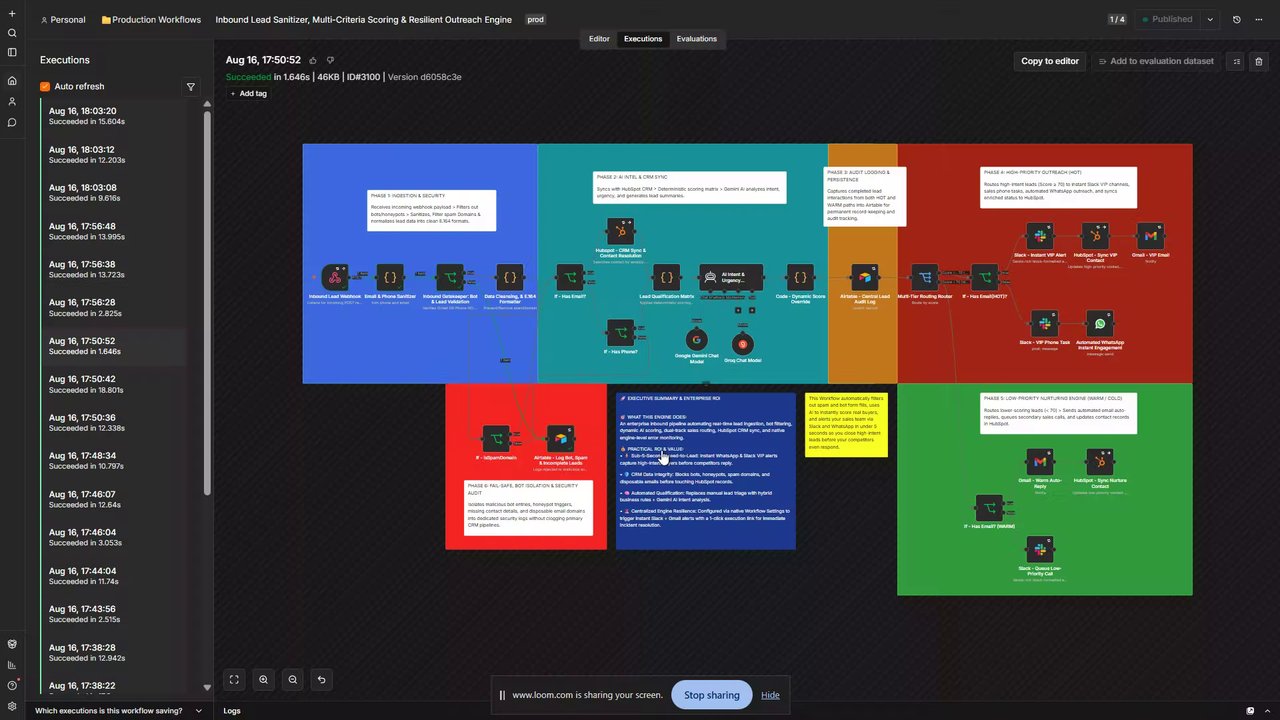
Task: Open workflow version history clock icon
Action: [1236, 19]
